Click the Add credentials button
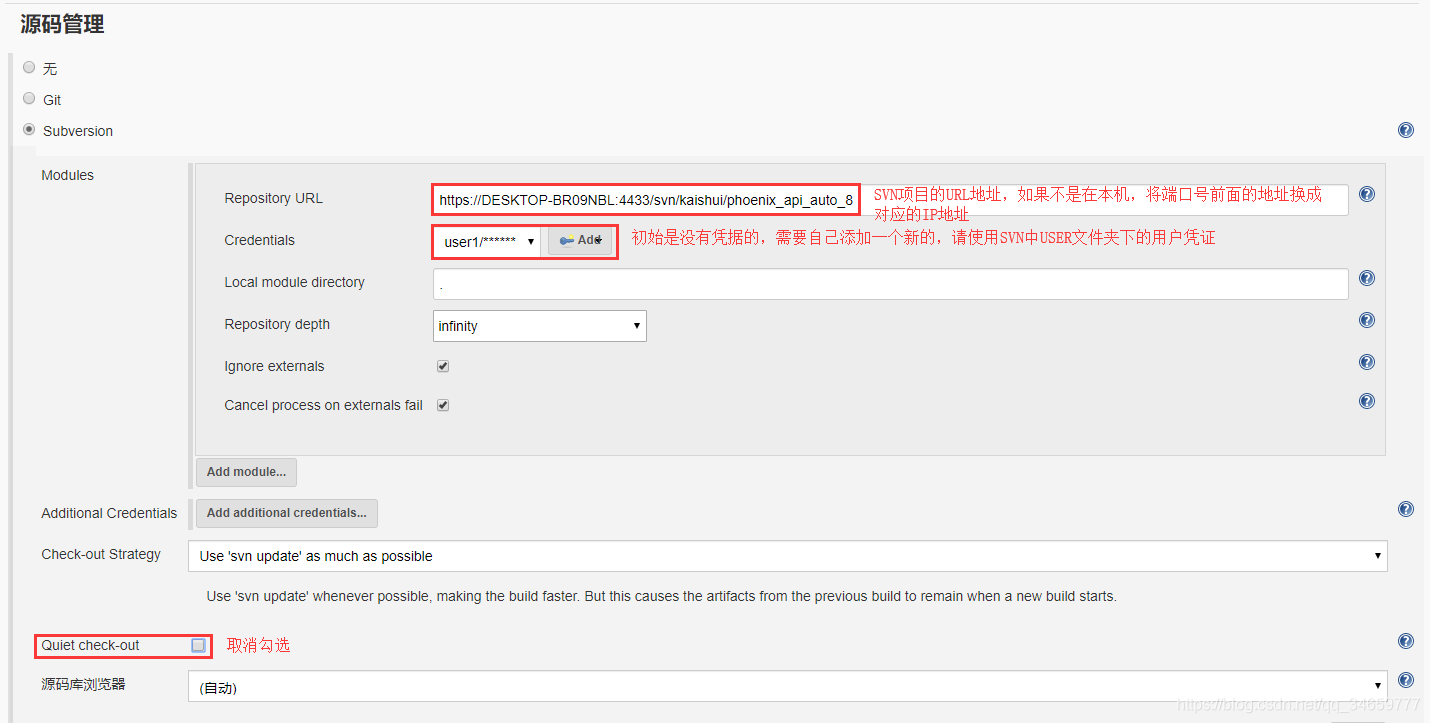This screenshot has height=723, width=1430. pos(580,241)
